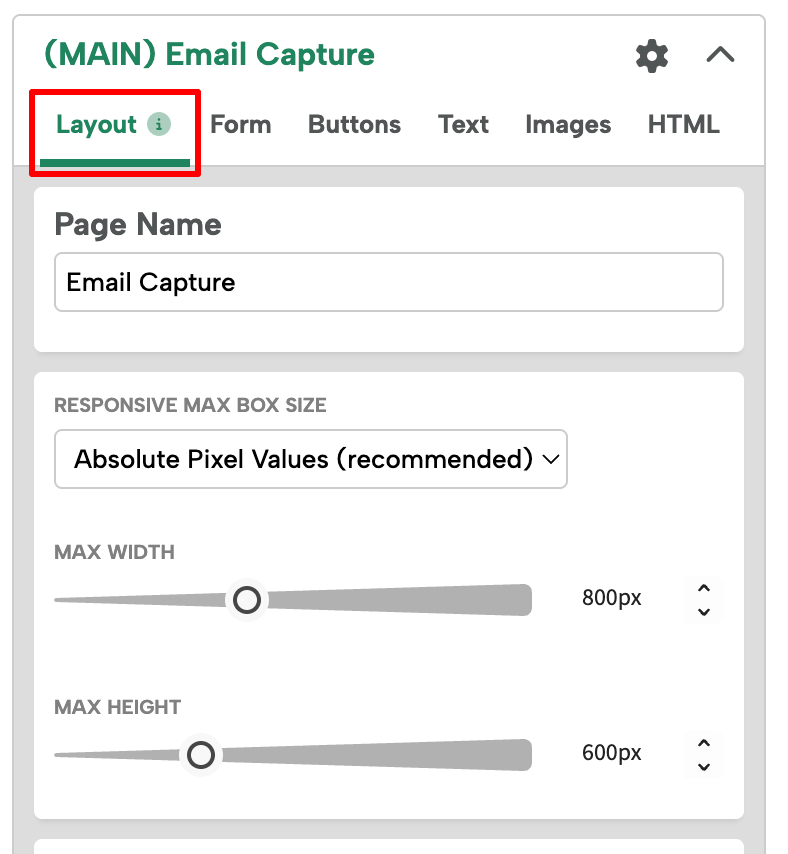The image size is (788, 854).
Task: Click inside the Page Name input field
Action: tap(388, 282)
